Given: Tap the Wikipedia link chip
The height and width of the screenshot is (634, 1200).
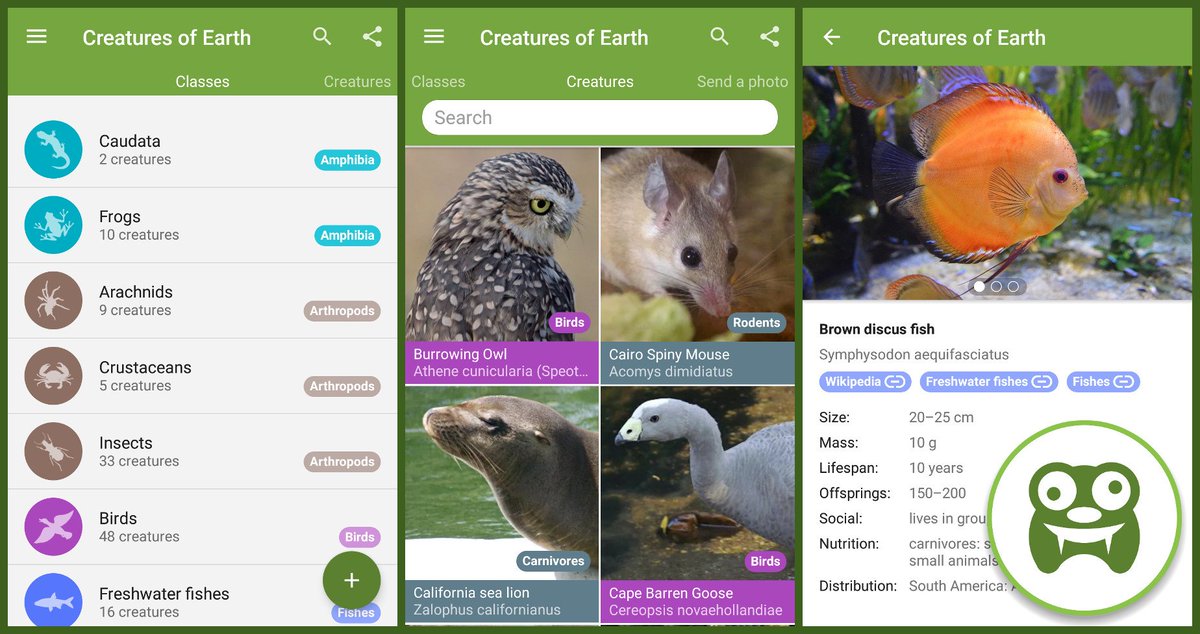Looking at the screenshot, I should [865, 381].
